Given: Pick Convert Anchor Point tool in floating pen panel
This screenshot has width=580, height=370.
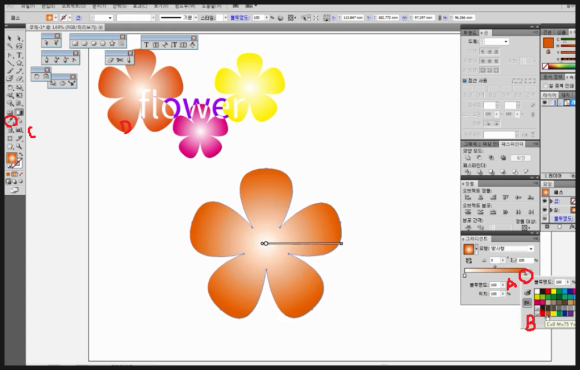Looking at the screenshot, I should (x=74, y=60).
